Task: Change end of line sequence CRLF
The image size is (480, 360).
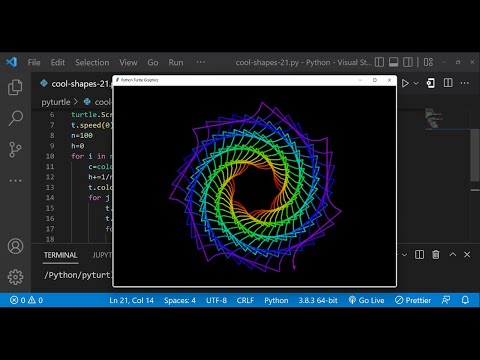Action: point(245,300)
